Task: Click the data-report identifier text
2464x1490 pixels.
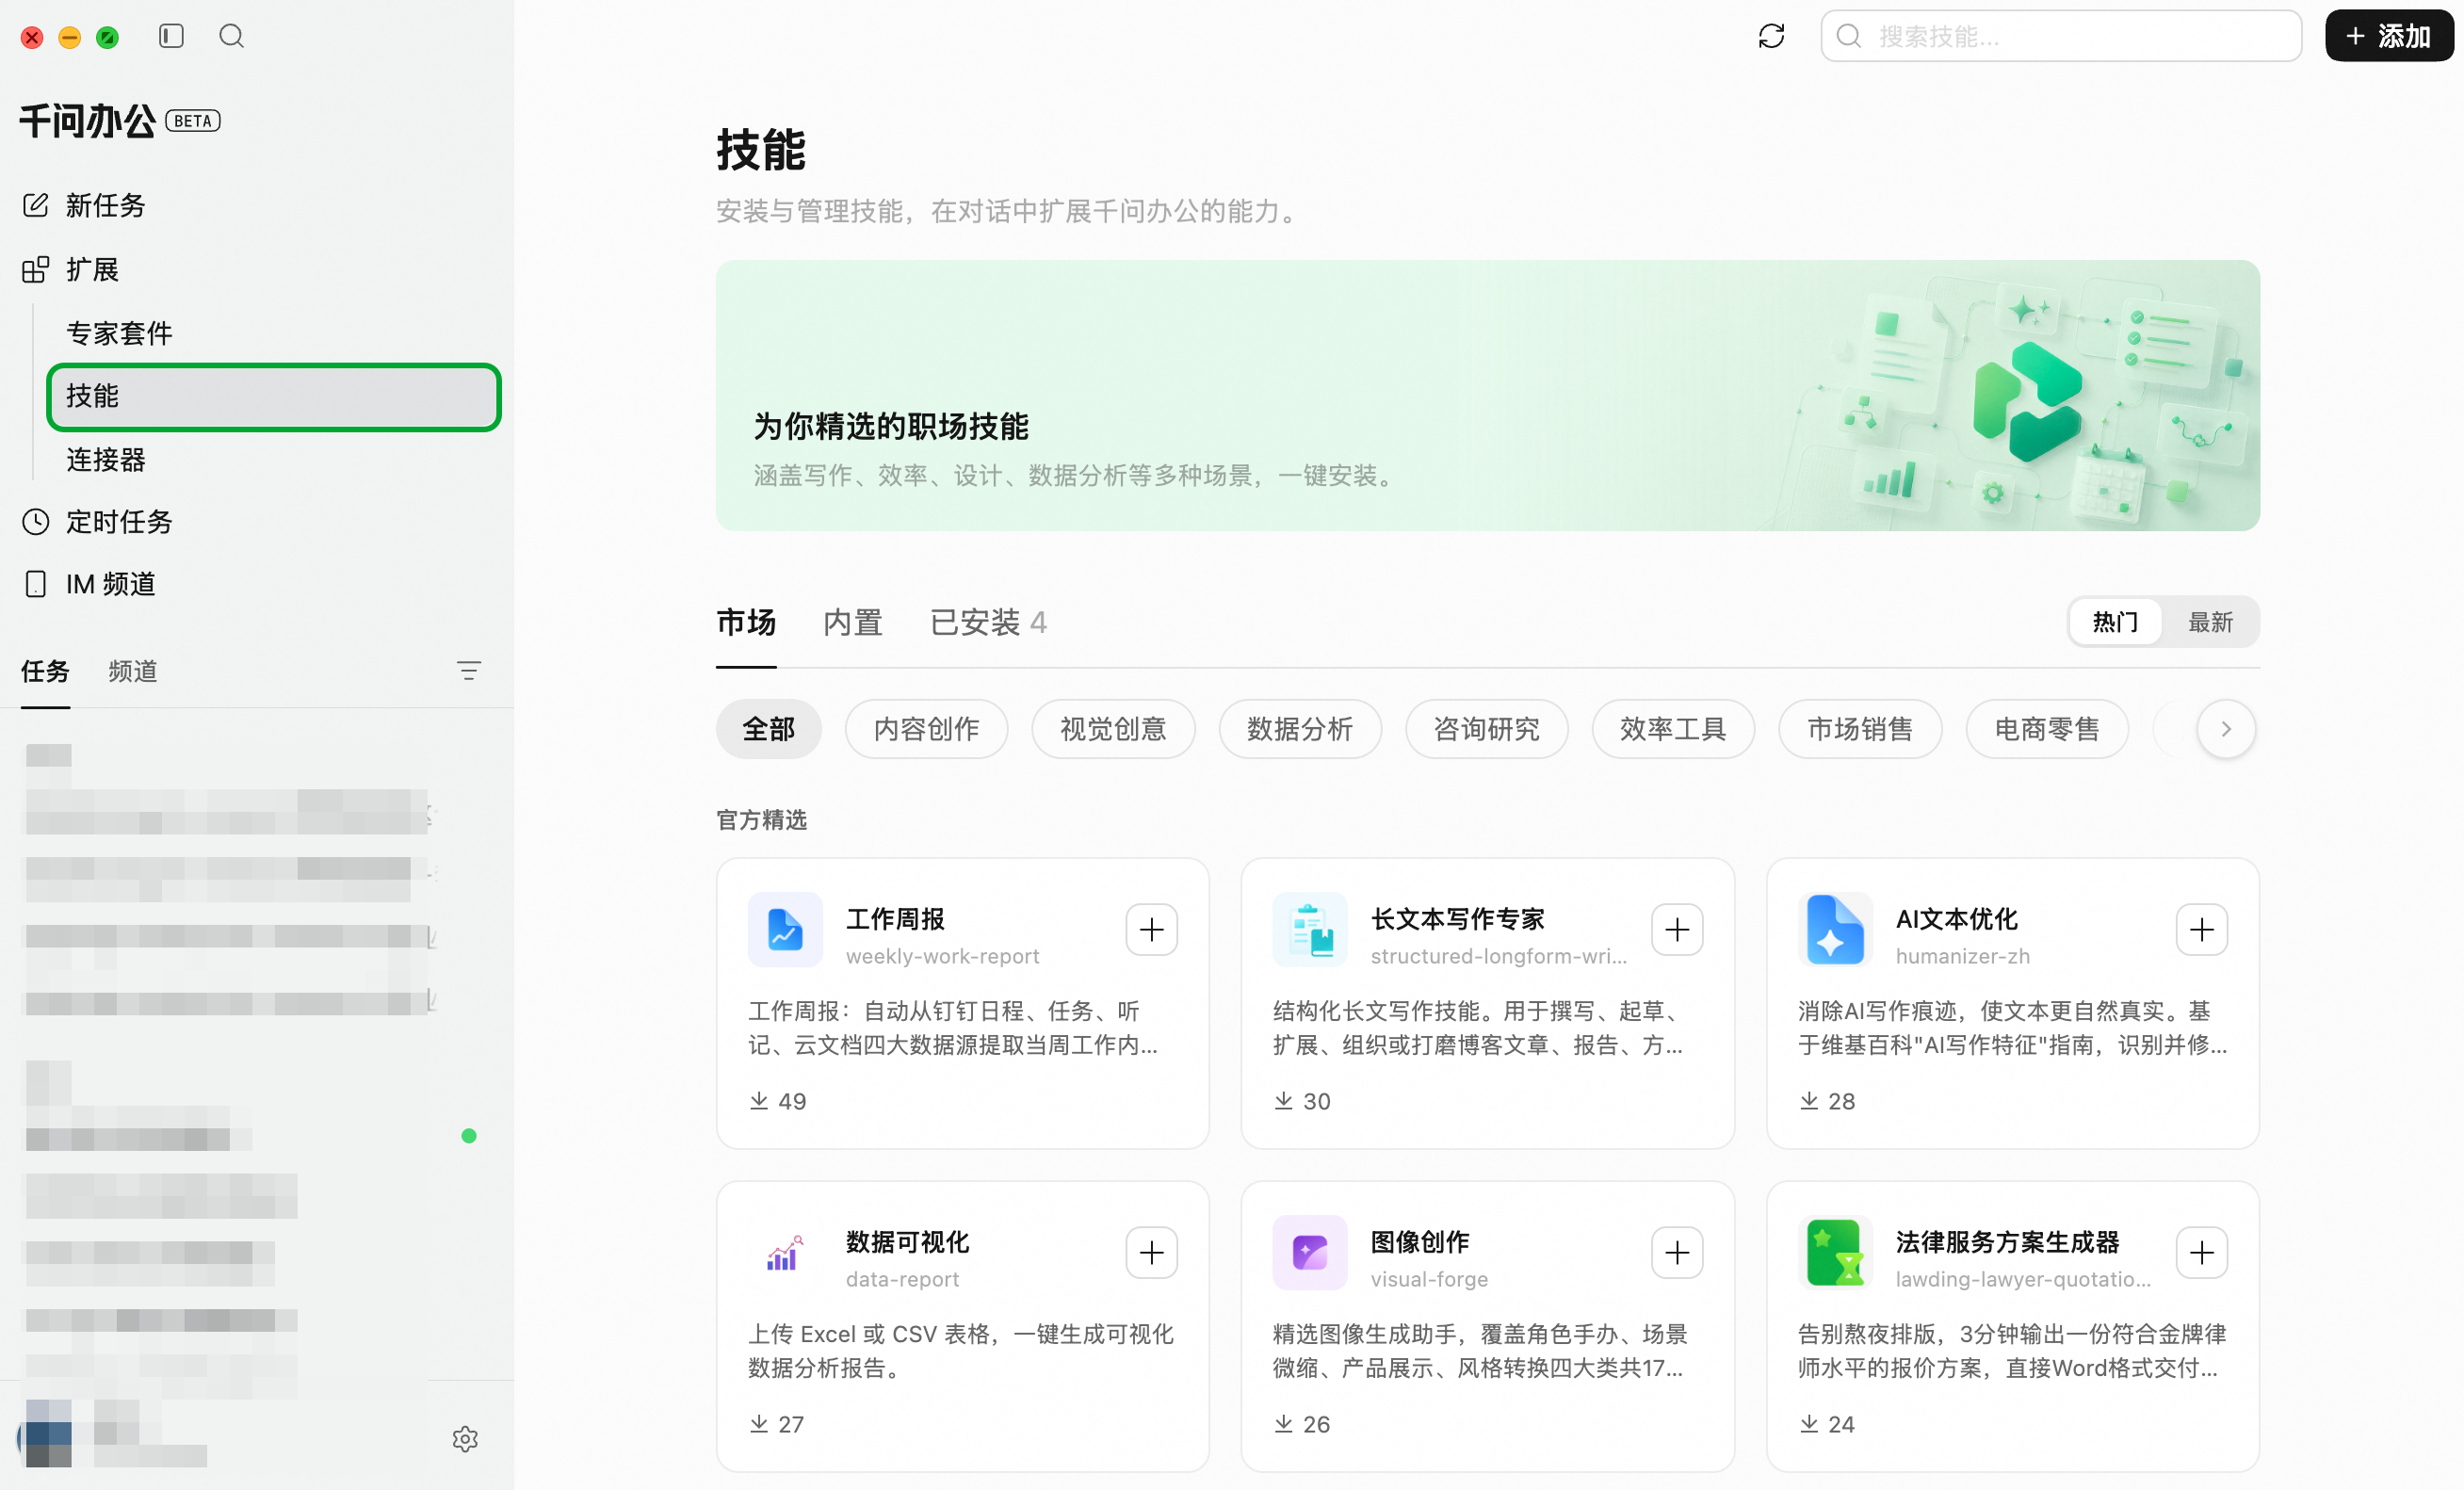Action: click(x=902, y=1279)
